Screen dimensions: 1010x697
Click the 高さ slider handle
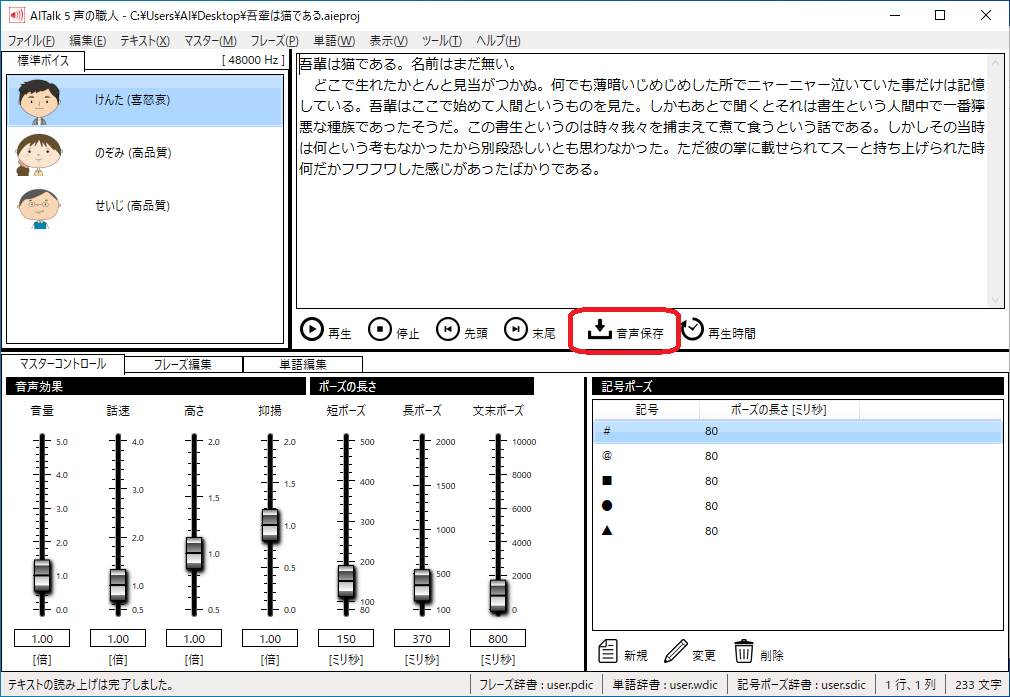pyautogui.click(x=194, y=553)
